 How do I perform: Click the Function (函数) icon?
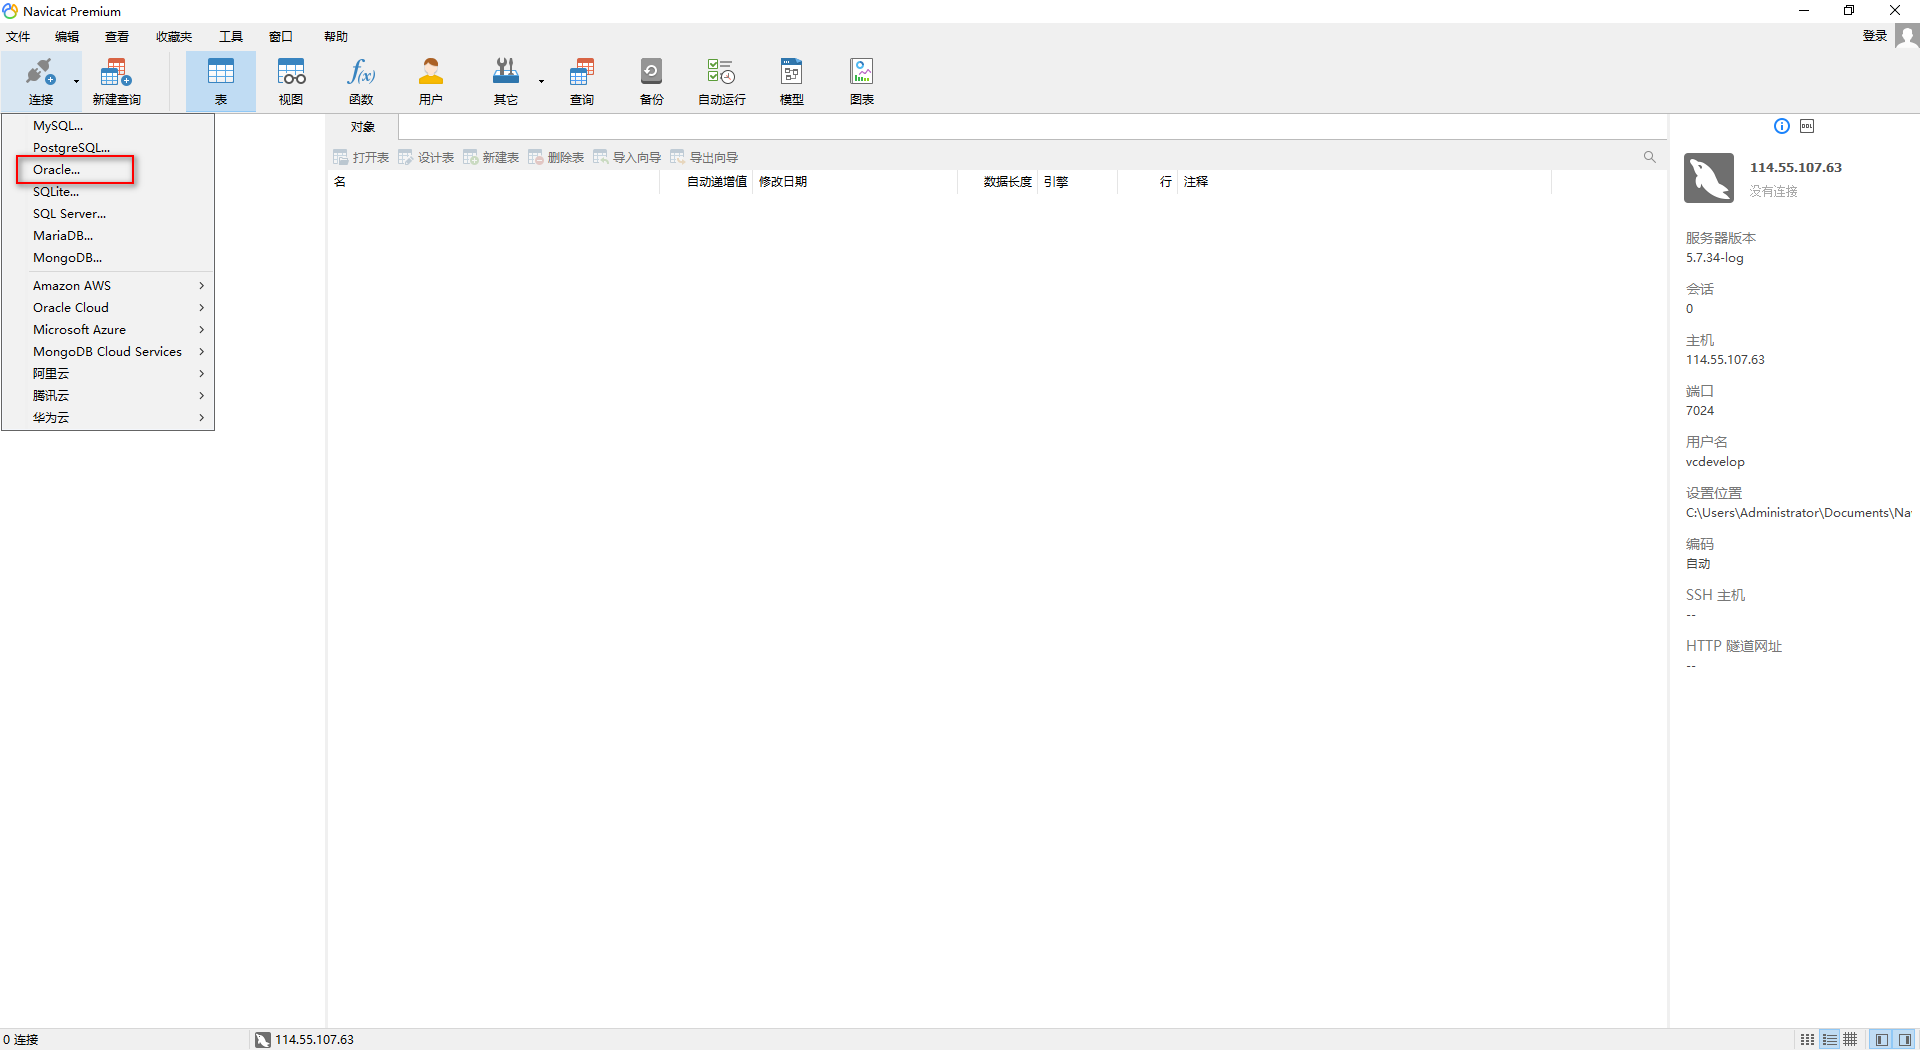tap(361, 81)
